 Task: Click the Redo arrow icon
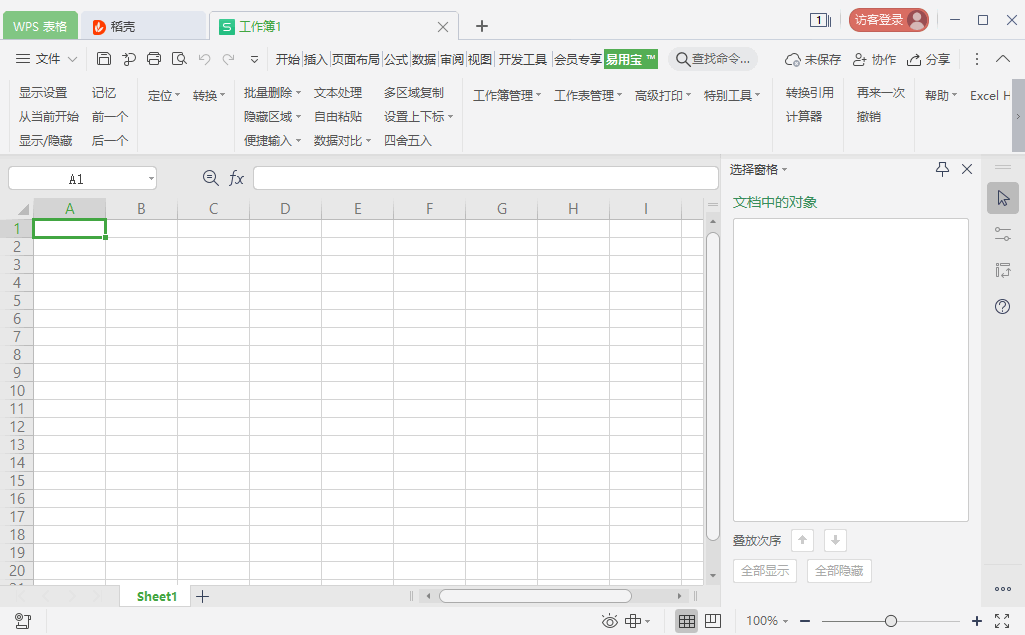point(228,59)
